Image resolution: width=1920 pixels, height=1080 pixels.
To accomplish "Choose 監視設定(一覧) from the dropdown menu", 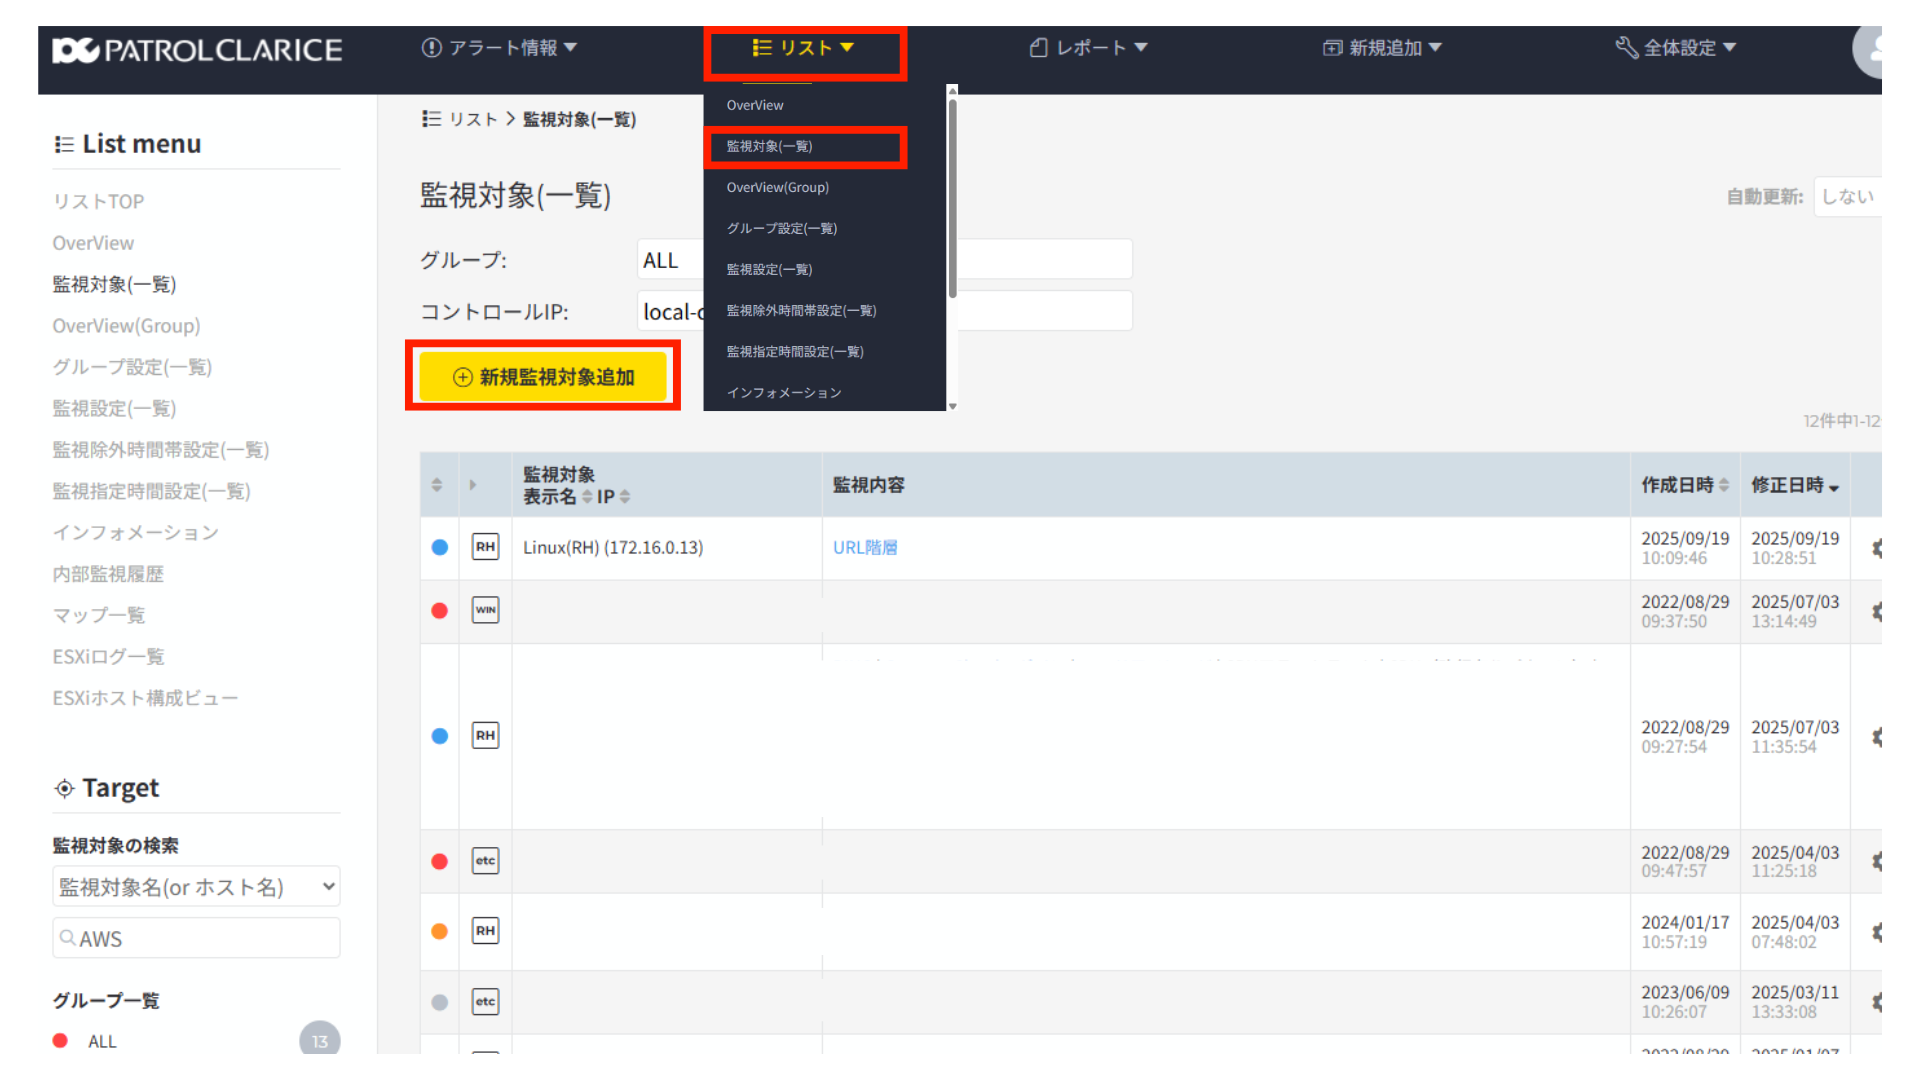I will [769, 270].
